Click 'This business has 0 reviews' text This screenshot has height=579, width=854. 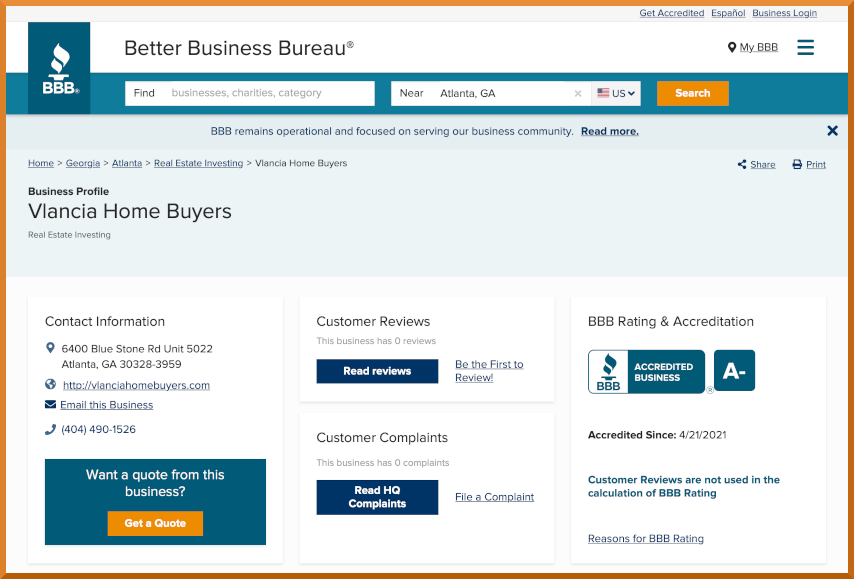coord(376,341)
